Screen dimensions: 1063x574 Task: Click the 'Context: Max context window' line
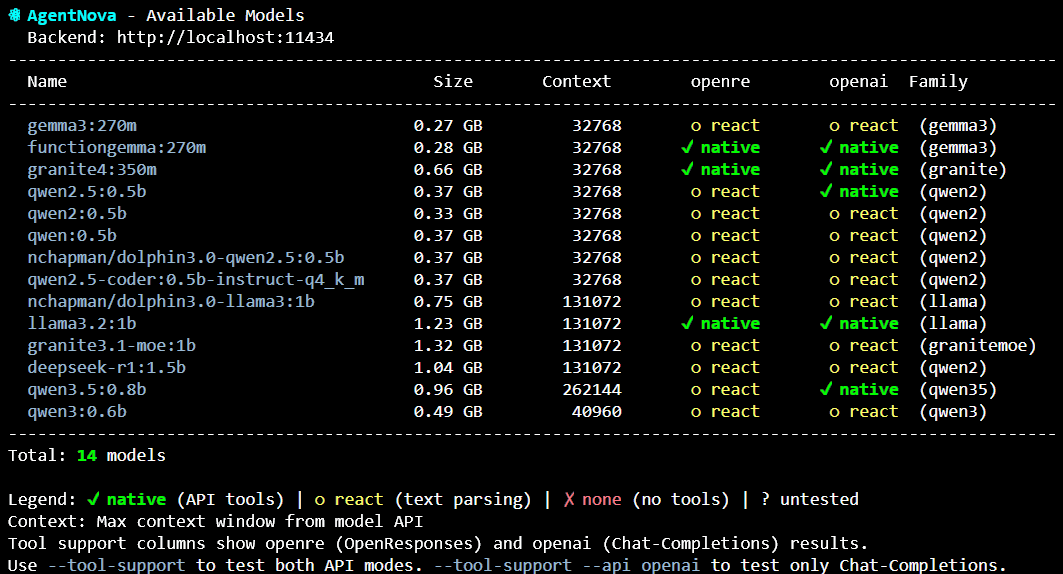(x=216, y=521)
